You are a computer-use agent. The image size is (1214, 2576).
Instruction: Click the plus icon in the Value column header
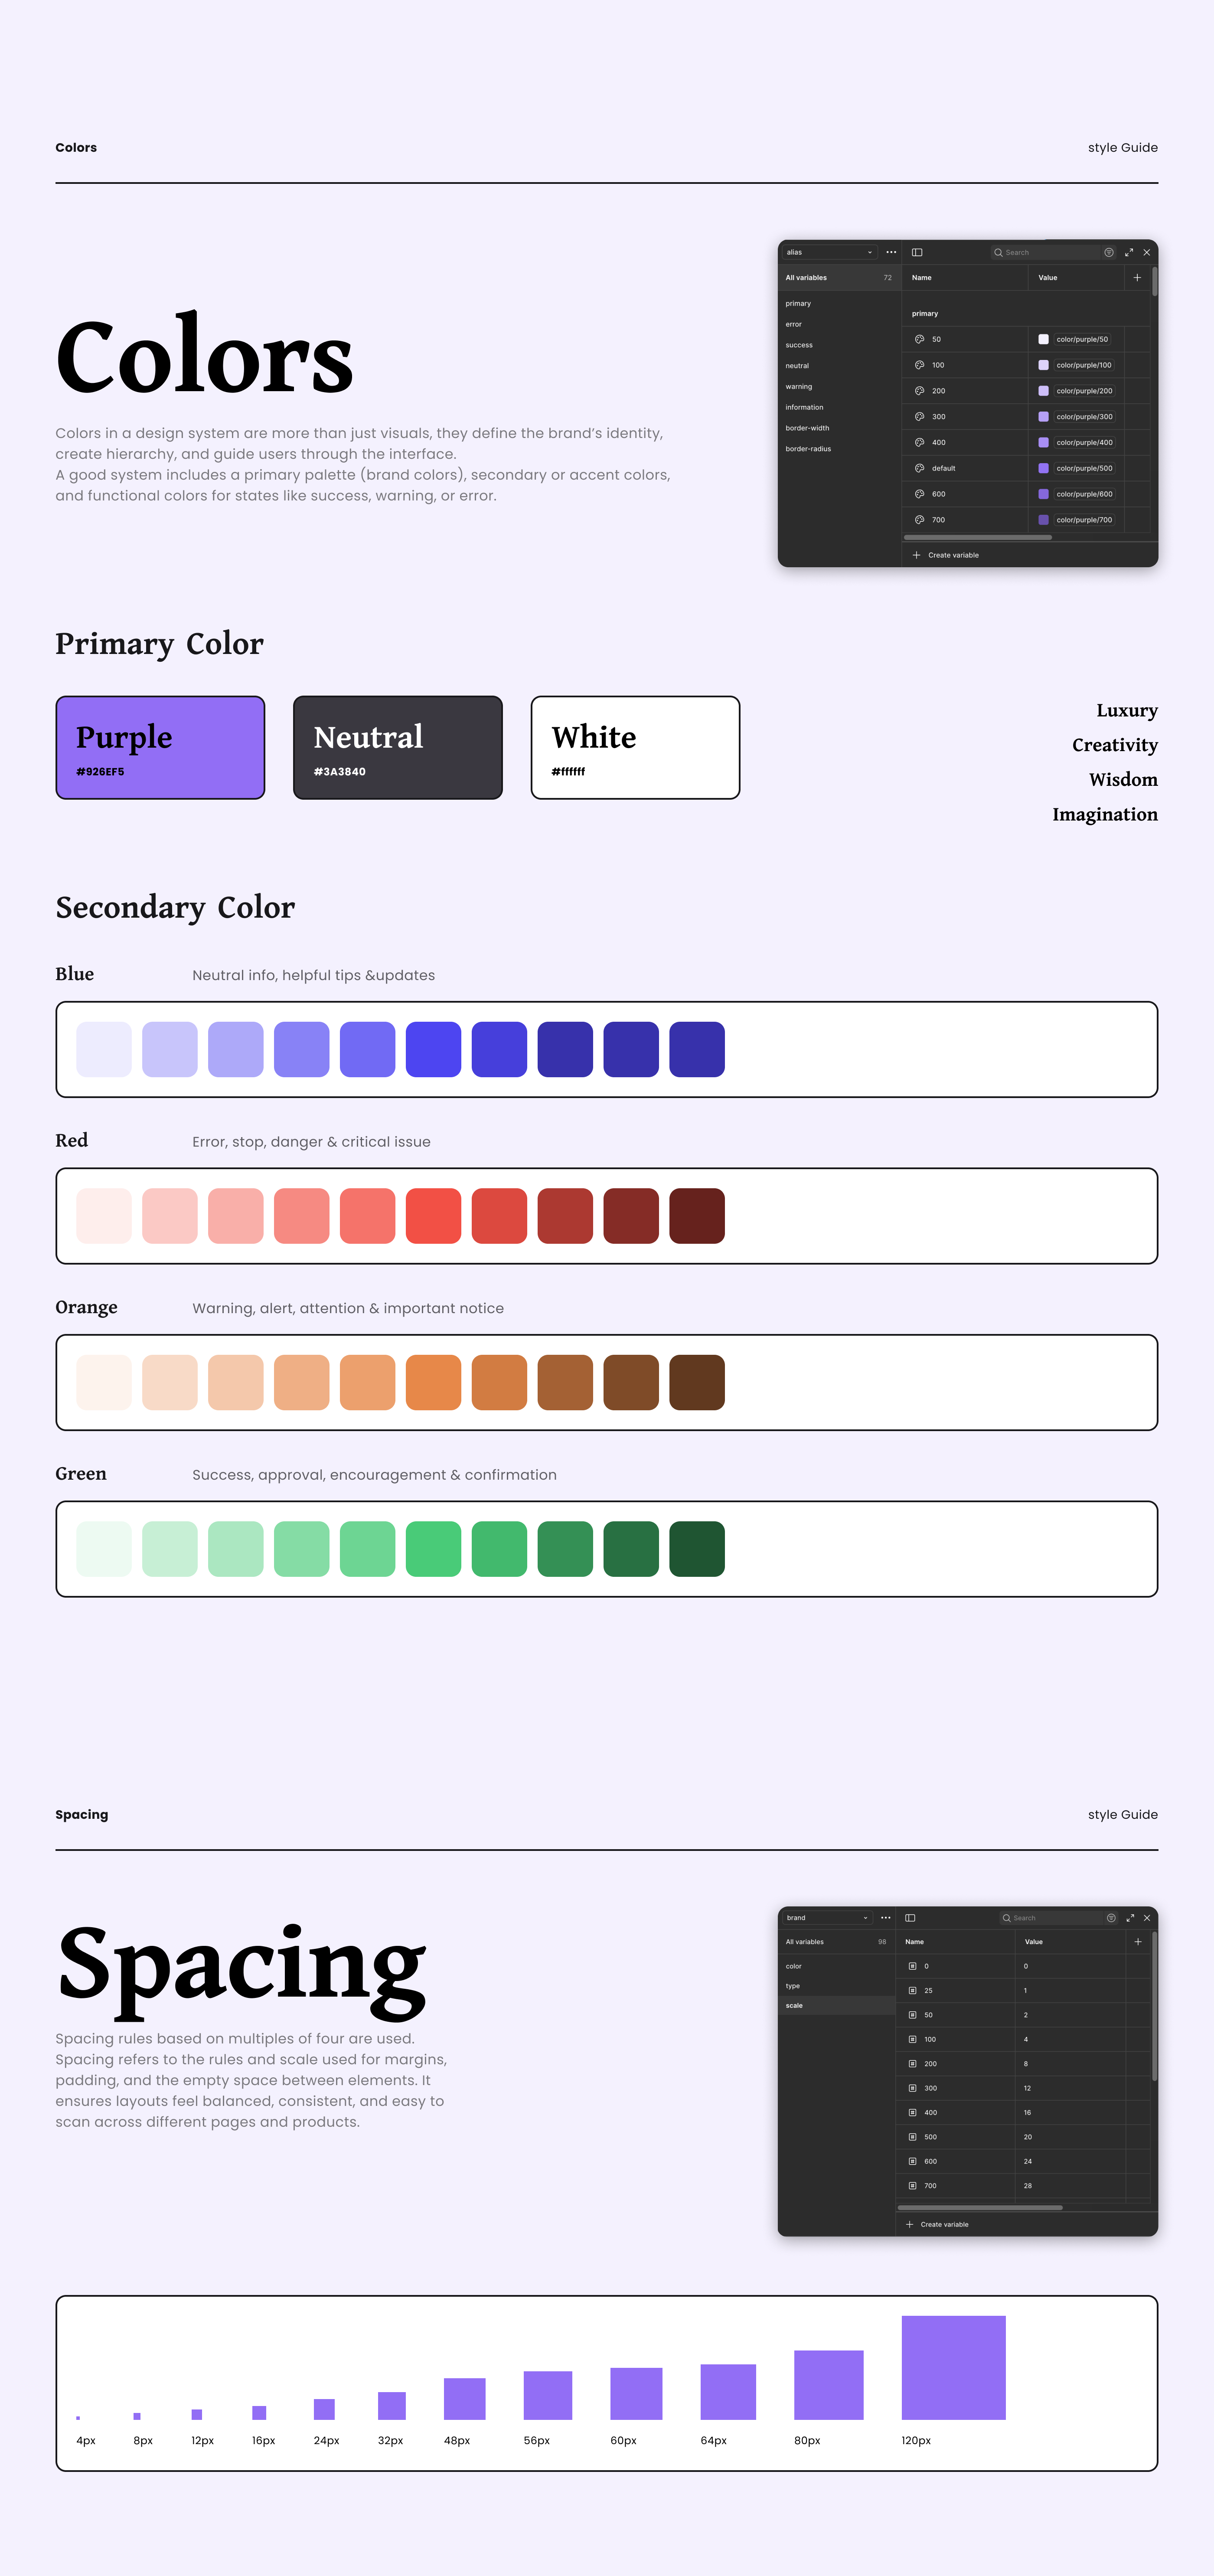(x=1137, y=278)
